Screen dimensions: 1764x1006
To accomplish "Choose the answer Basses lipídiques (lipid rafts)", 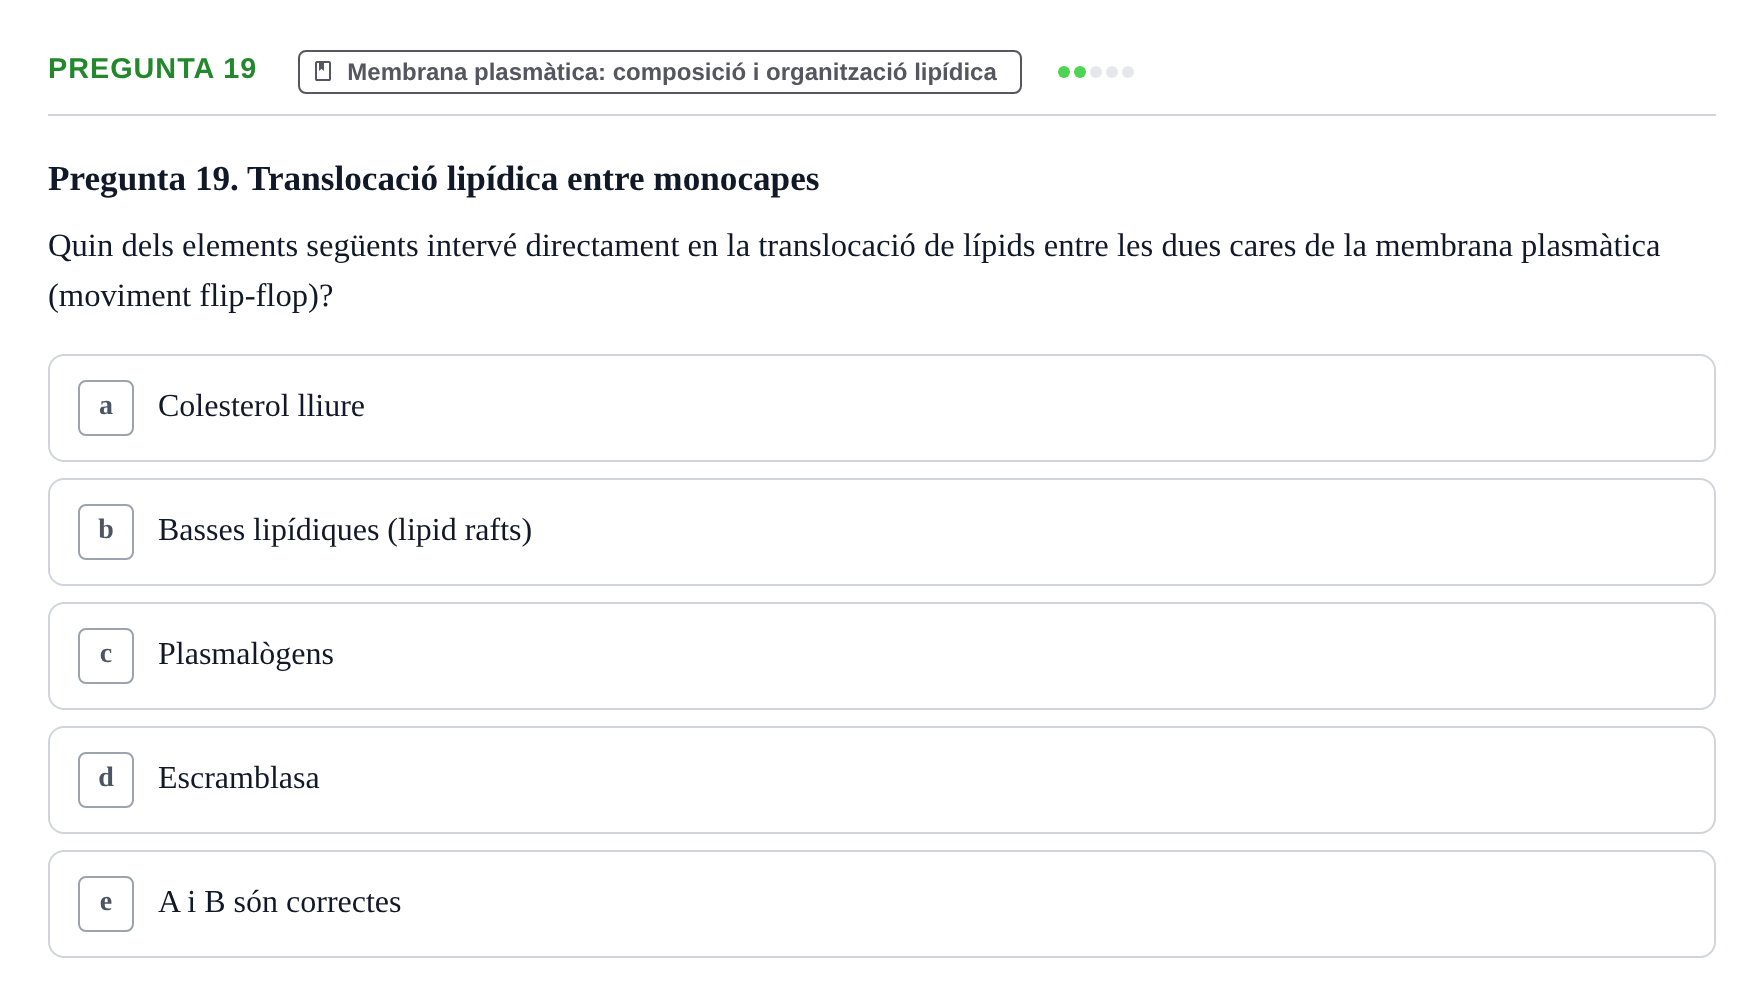I will [882, 532].
